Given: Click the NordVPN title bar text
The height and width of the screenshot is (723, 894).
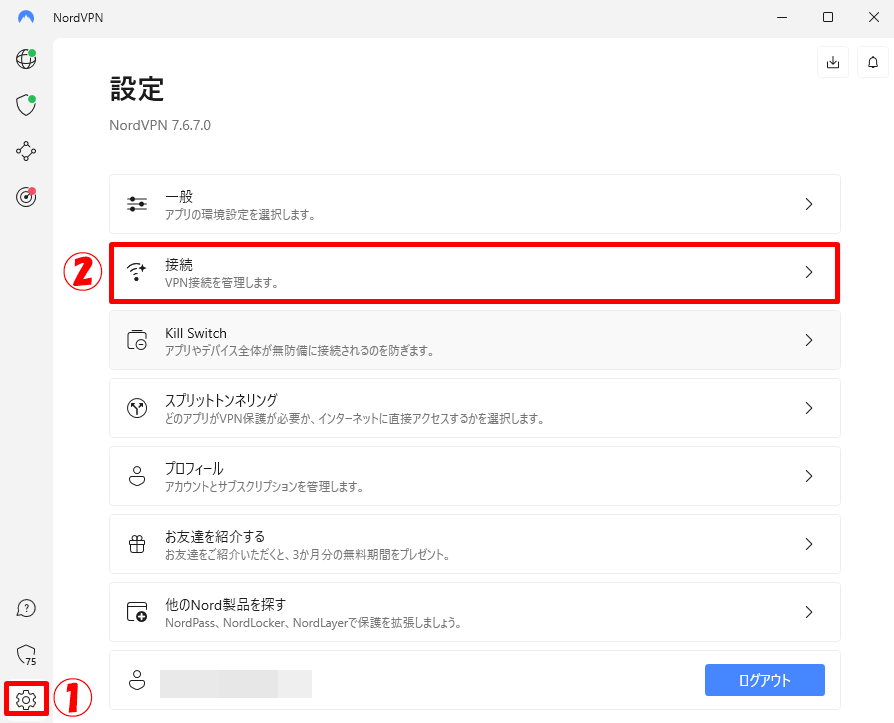Looking at the screenshot, I should [78, 18].
